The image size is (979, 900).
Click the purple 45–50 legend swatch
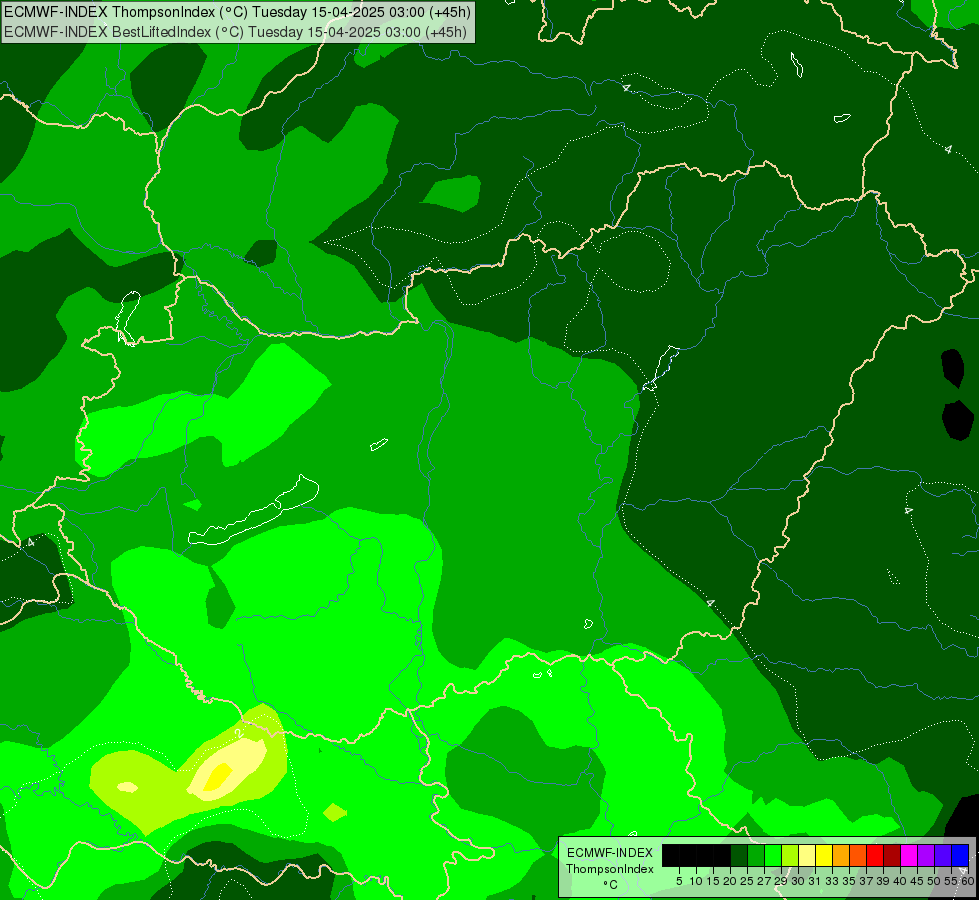click(925, 855)
